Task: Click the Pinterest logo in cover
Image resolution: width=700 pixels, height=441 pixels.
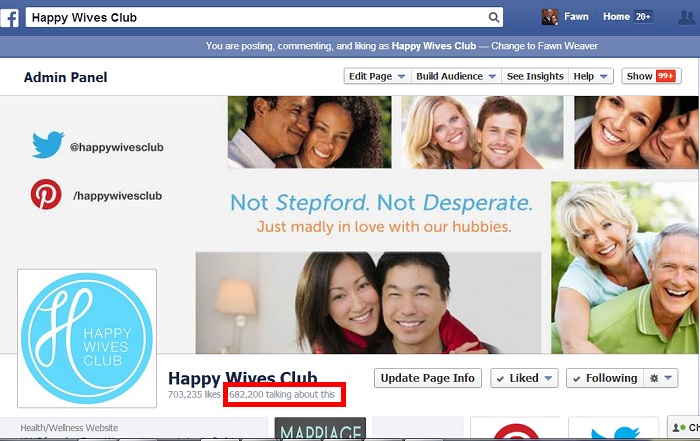Action: (46, 194)
